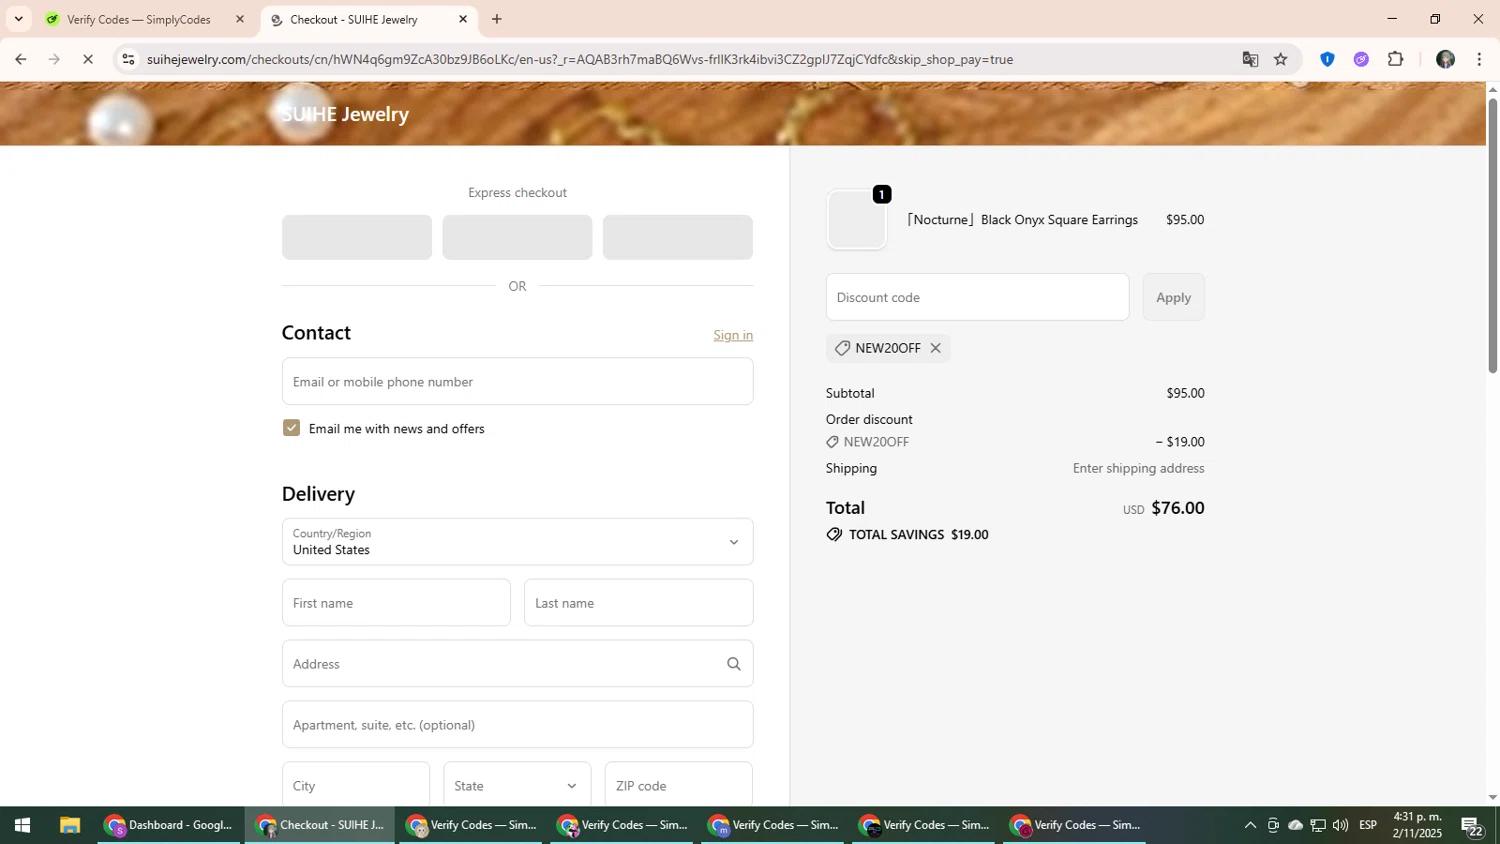Open the State dropdown
The width and height of the screenshot is (1500, 844).
(517, 785)
